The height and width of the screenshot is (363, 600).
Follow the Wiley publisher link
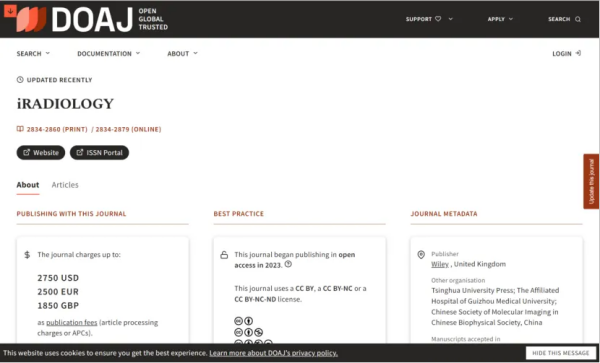[440, 264]
